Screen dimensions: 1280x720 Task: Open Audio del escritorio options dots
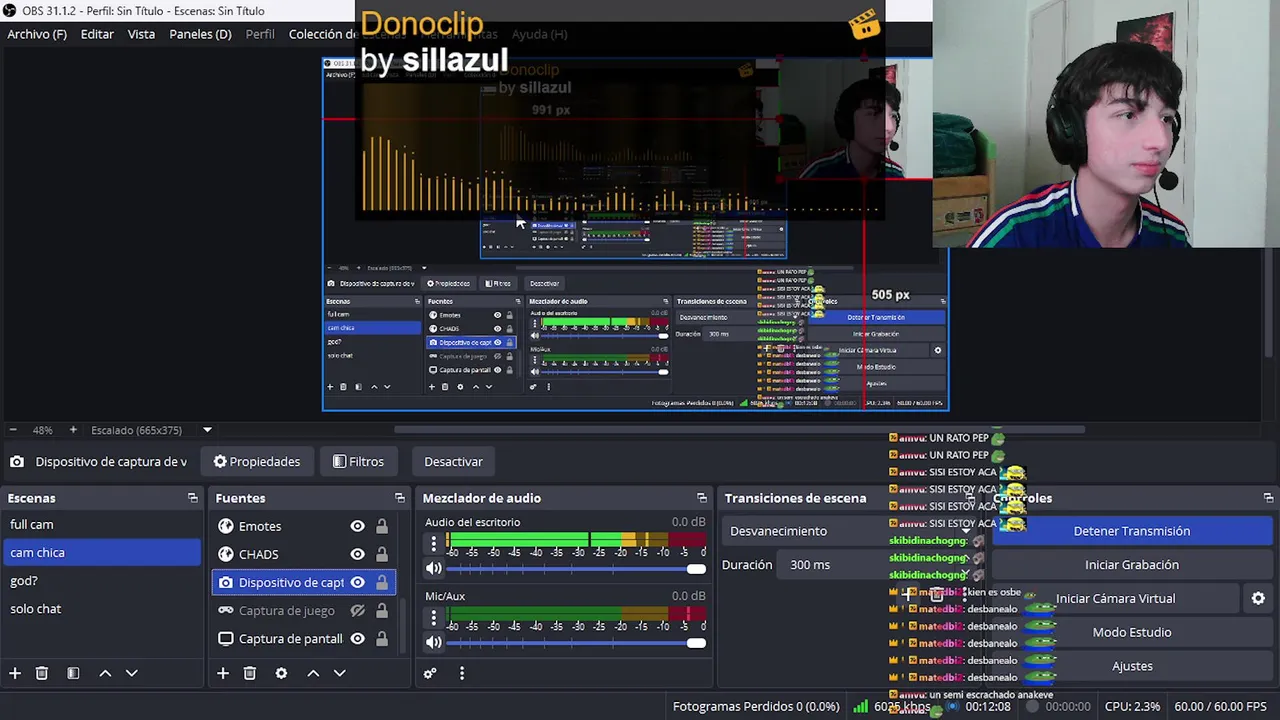pyautogui.click(x=434, y=544)
